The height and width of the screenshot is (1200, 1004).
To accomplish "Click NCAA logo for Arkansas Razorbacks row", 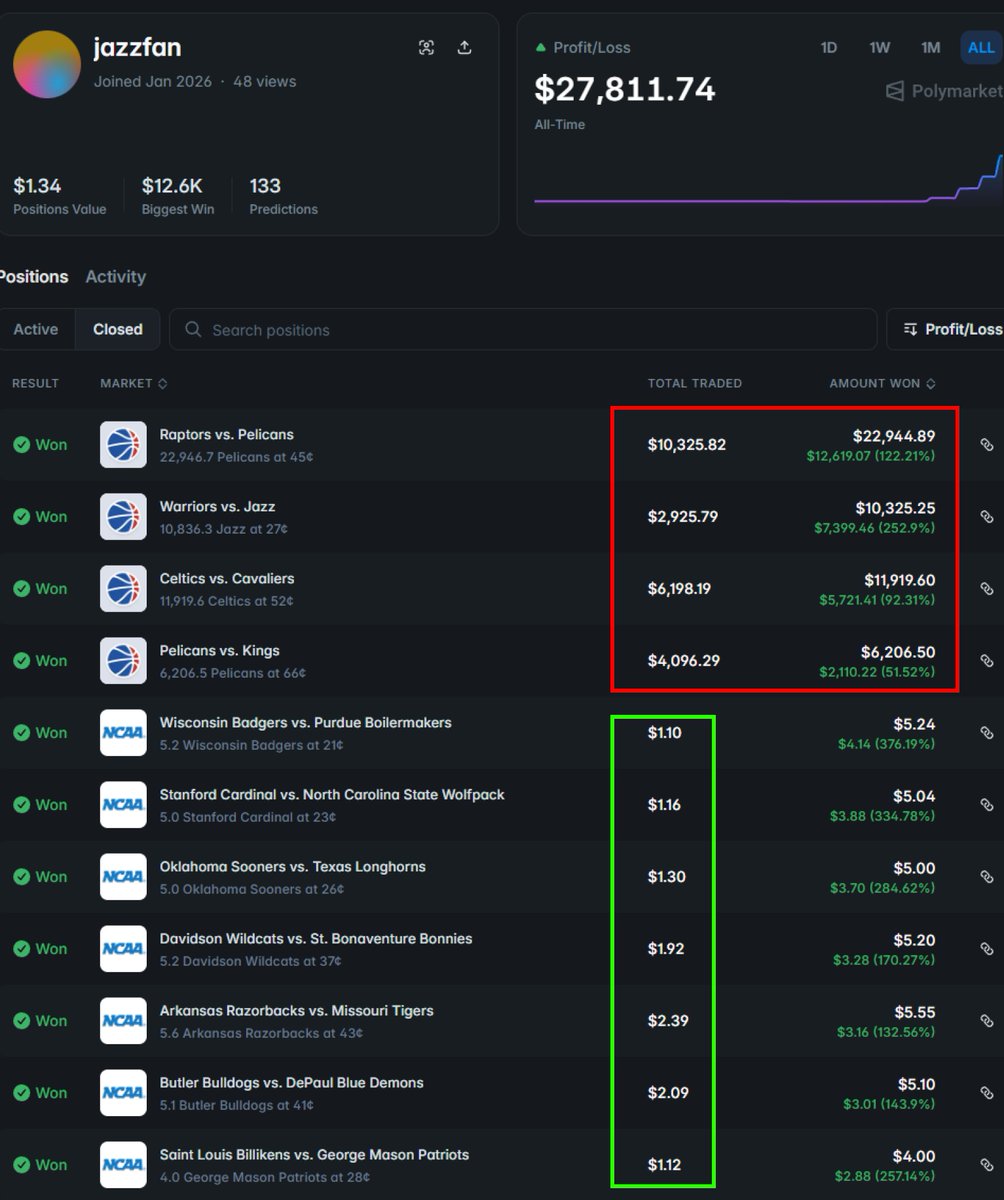I will (x=123, y=1021).
